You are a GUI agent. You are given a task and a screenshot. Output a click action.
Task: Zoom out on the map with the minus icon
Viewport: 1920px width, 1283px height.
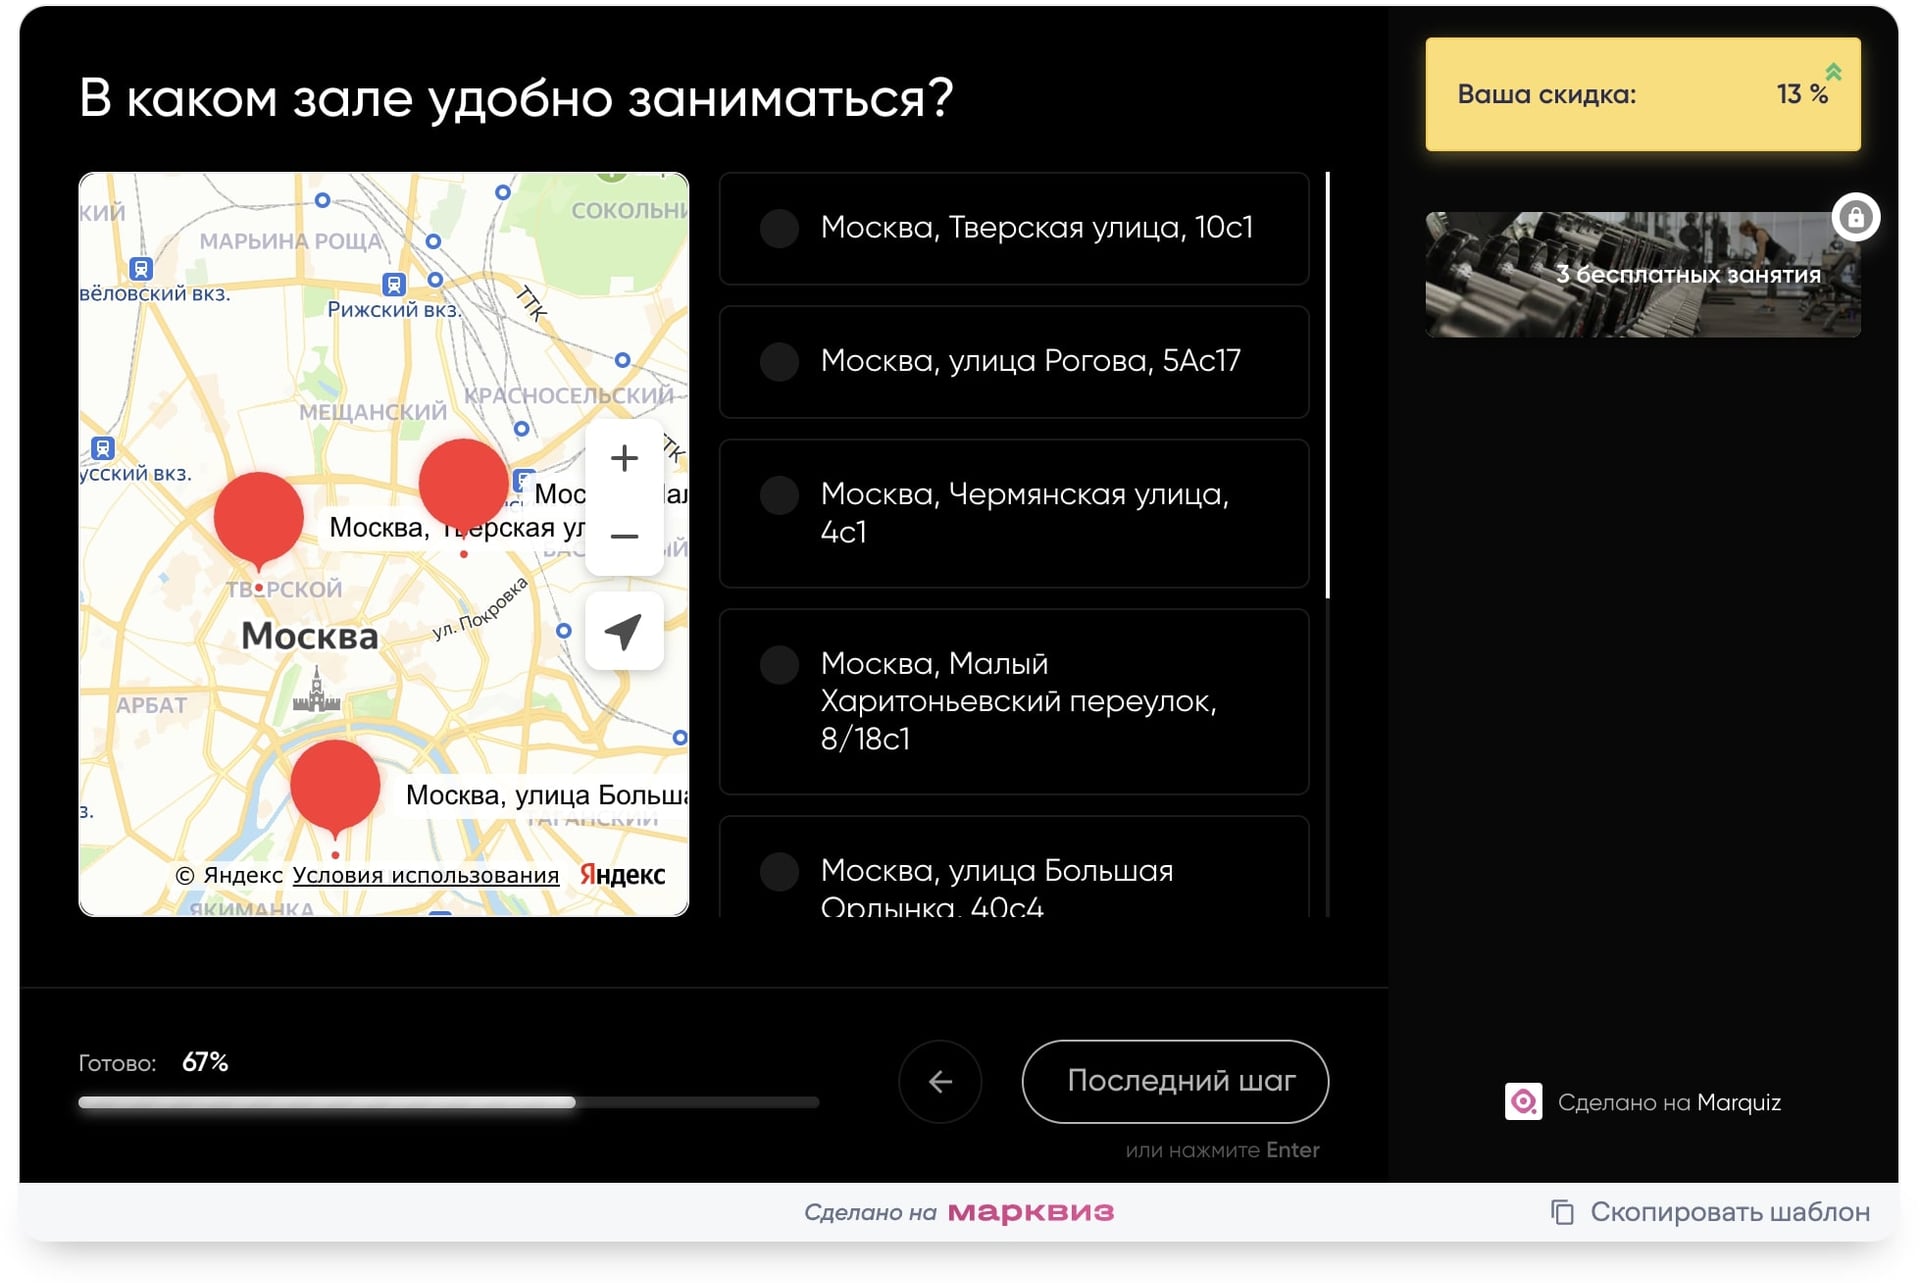click(x=624, y=537)
